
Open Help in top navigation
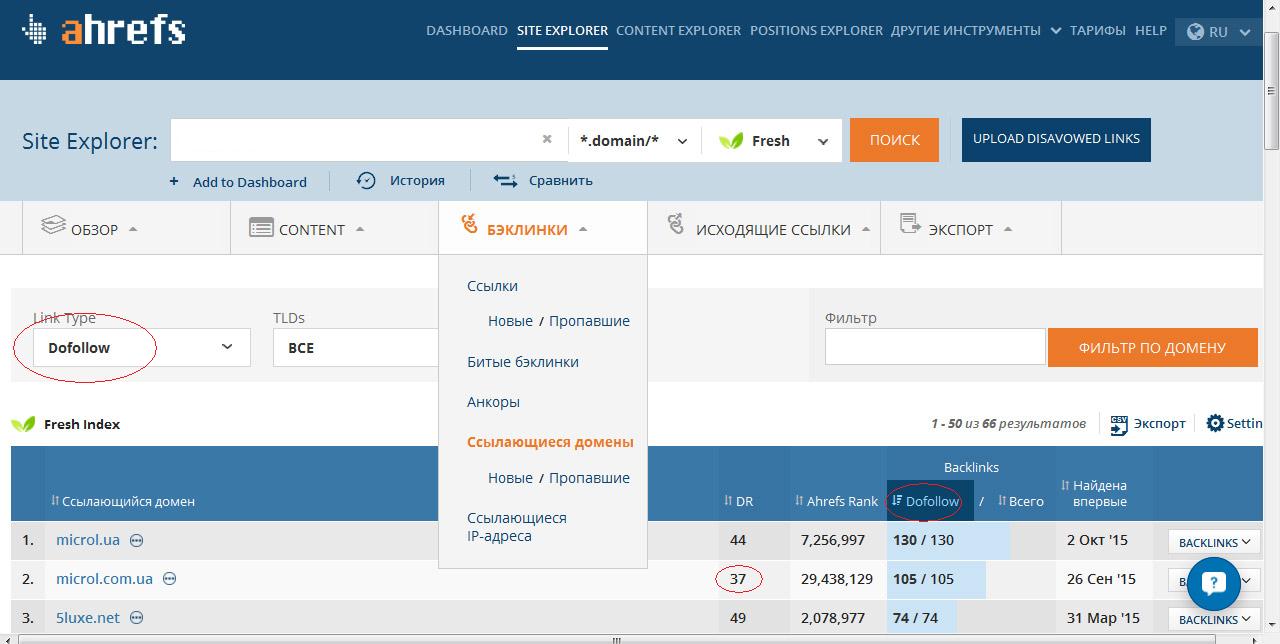point(1150,30)
